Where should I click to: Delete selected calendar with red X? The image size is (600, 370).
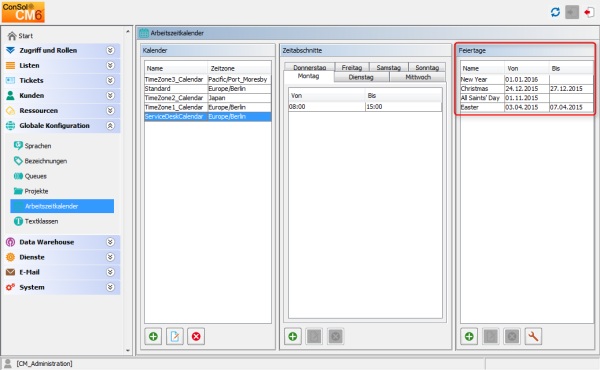click(x=196, y=336)
